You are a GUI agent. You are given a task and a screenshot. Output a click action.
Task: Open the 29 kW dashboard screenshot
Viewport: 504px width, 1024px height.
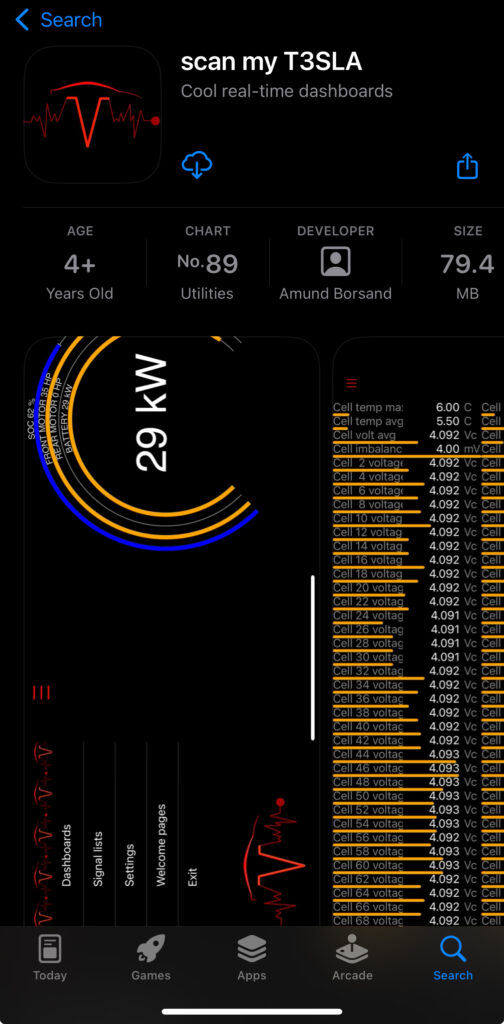(x=172, y=631)
